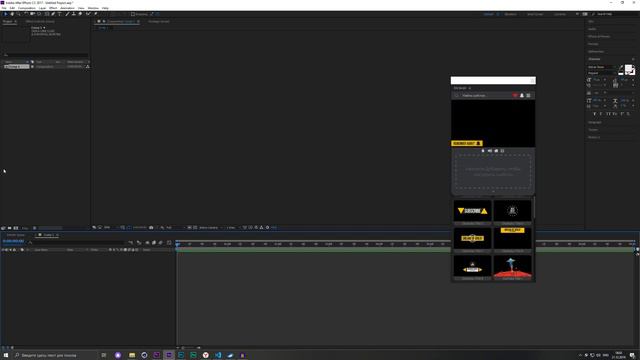Switch to the Project panel tab
This screenshot has width=640, height=360.
(8, 21)
